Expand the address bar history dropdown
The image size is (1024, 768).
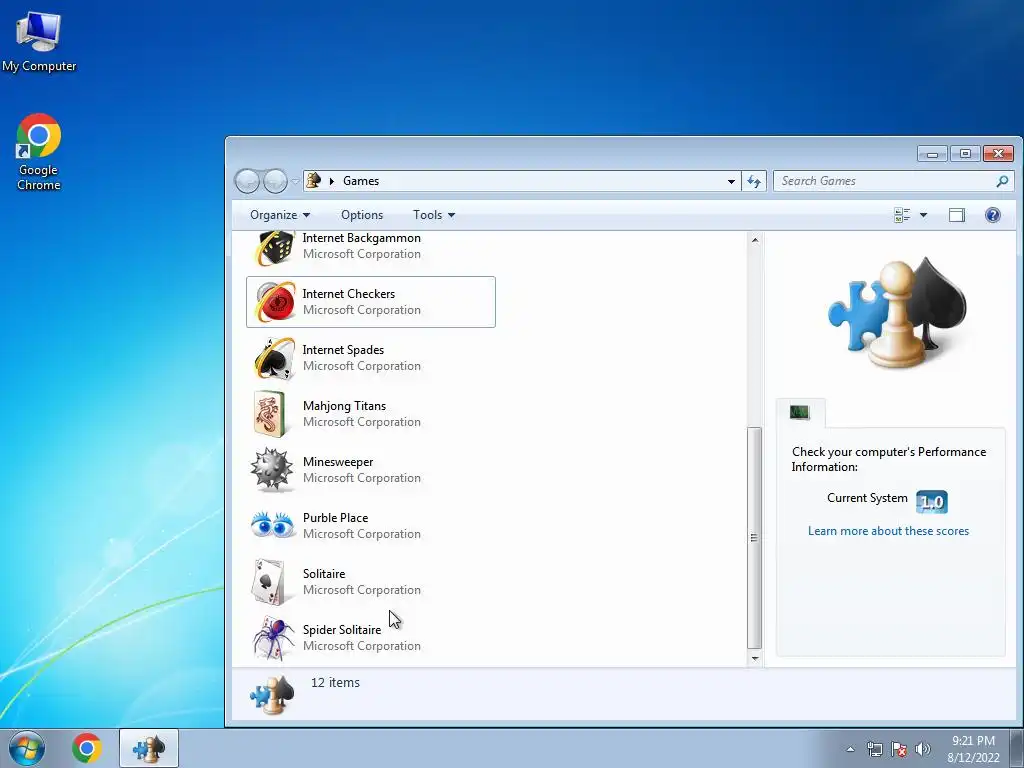click(731, 182)
